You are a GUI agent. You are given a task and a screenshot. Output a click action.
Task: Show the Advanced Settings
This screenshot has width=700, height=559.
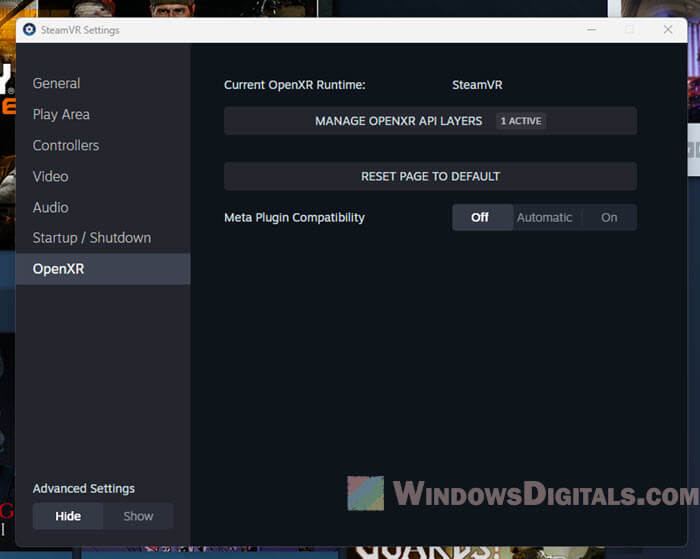pos(138,516)
